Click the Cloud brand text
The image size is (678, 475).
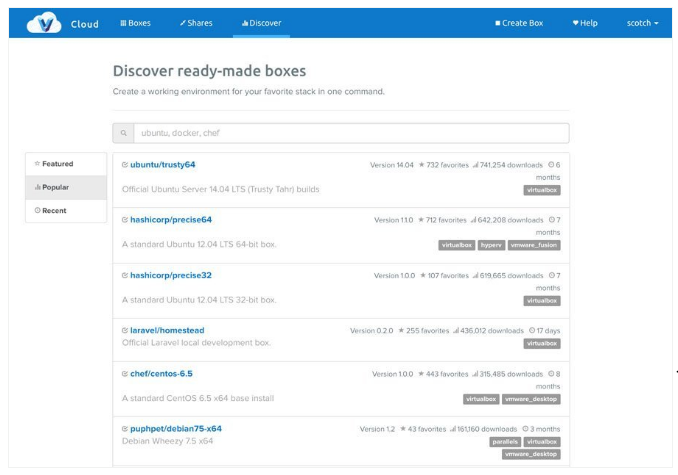click(x=85, y=24)
